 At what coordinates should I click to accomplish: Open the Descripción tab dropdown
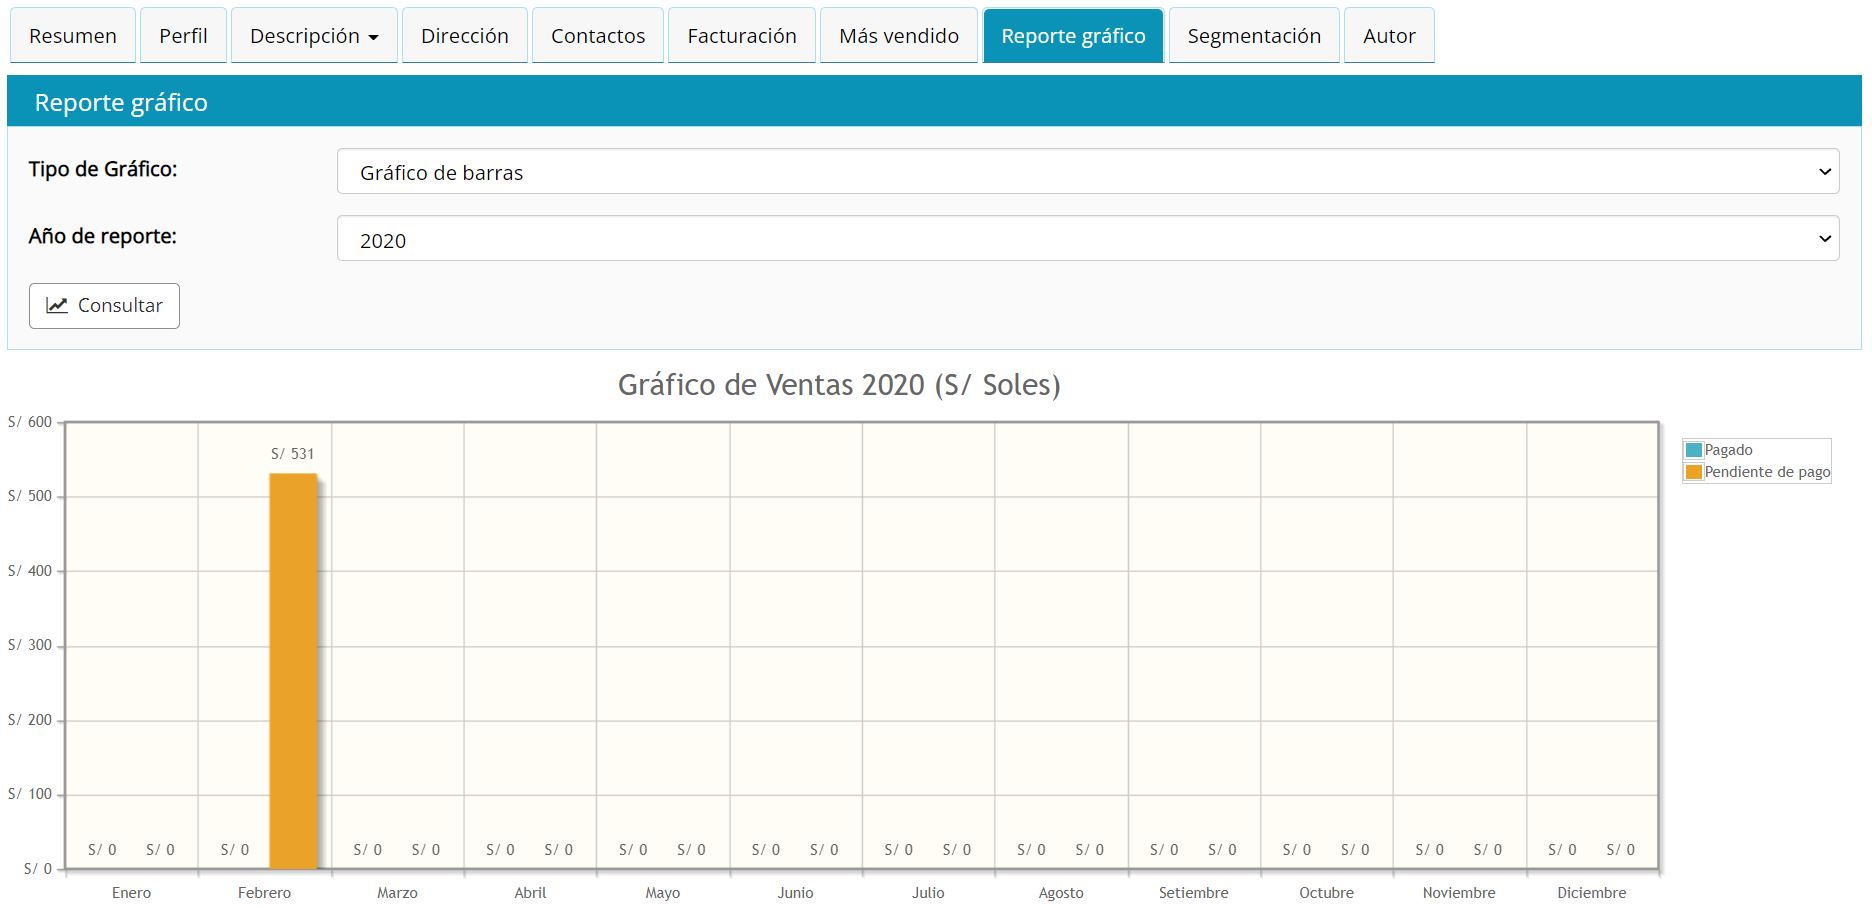point(314,36)
